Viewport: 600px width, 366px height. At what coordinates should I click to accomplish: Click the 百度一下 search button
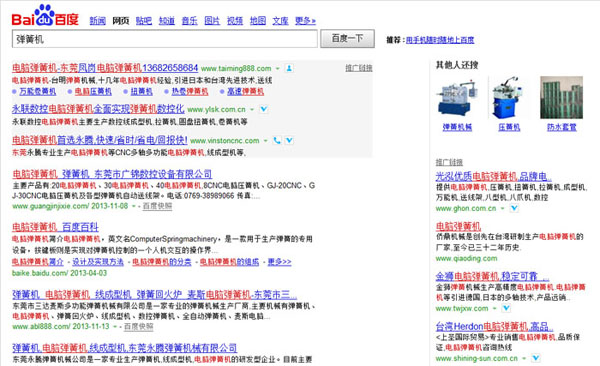click(347, 39)
